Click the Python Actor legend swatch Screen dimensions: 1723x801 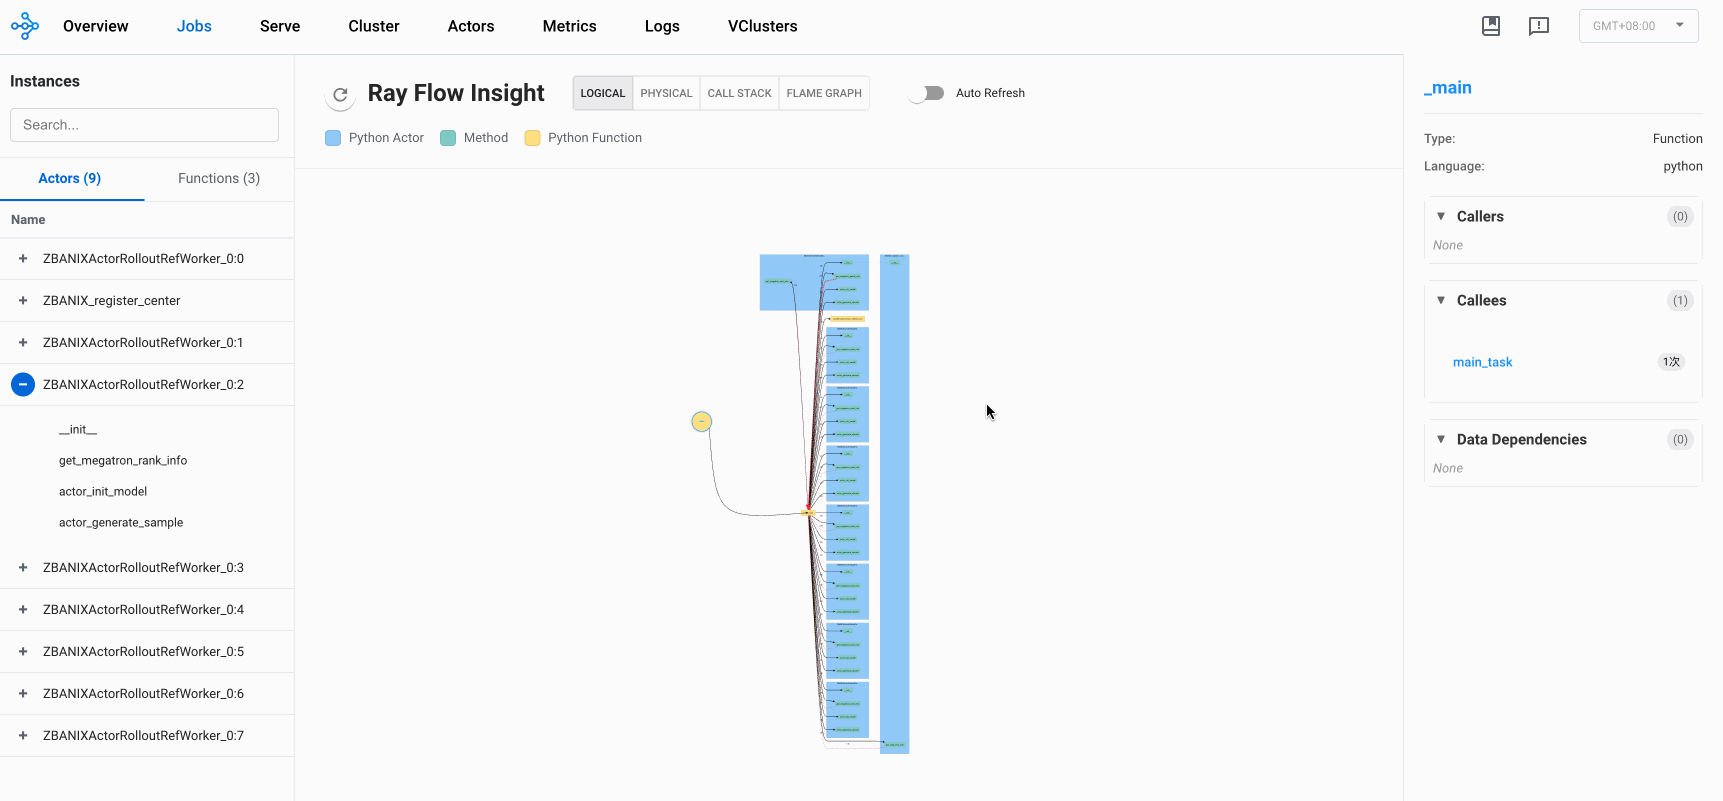pyautogui.click(x=333, y=138)
